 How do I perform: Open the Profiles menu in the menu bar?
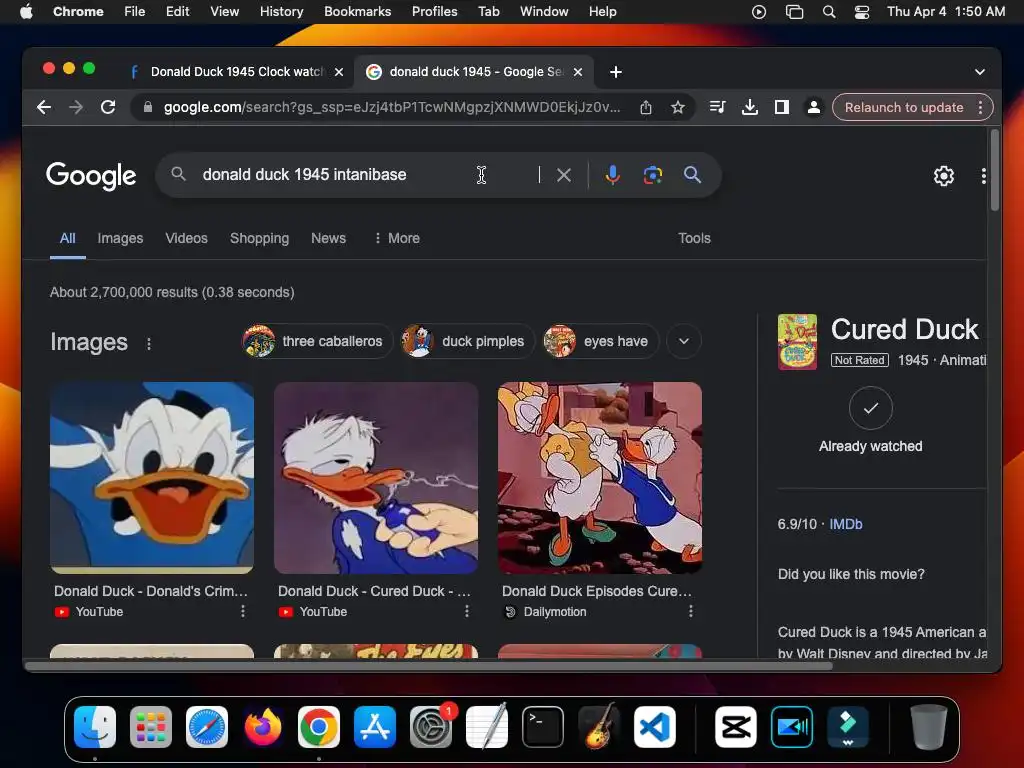pos(434,12)
